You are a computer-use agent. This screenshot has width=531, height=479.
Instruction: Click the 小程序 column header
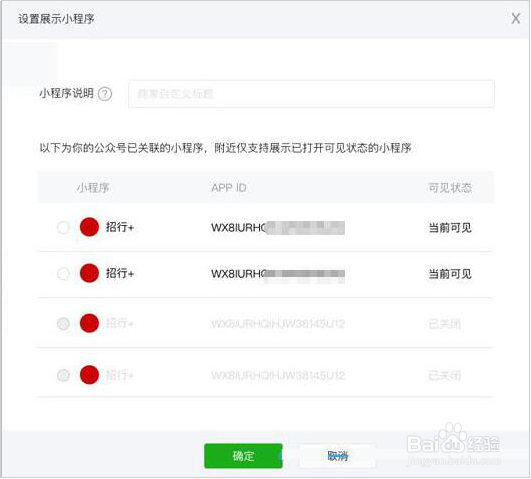(x=93, y=188)
